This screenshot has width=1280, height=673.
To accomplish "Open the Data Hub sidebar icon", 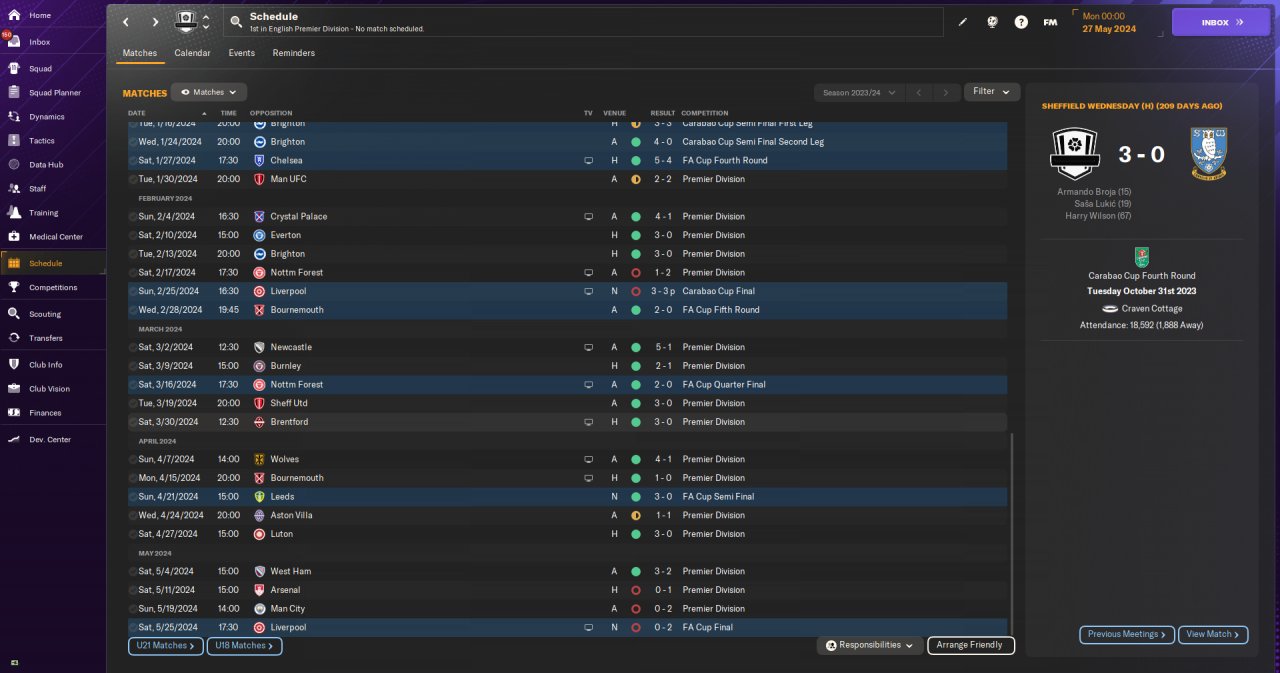I will (14, 165).
